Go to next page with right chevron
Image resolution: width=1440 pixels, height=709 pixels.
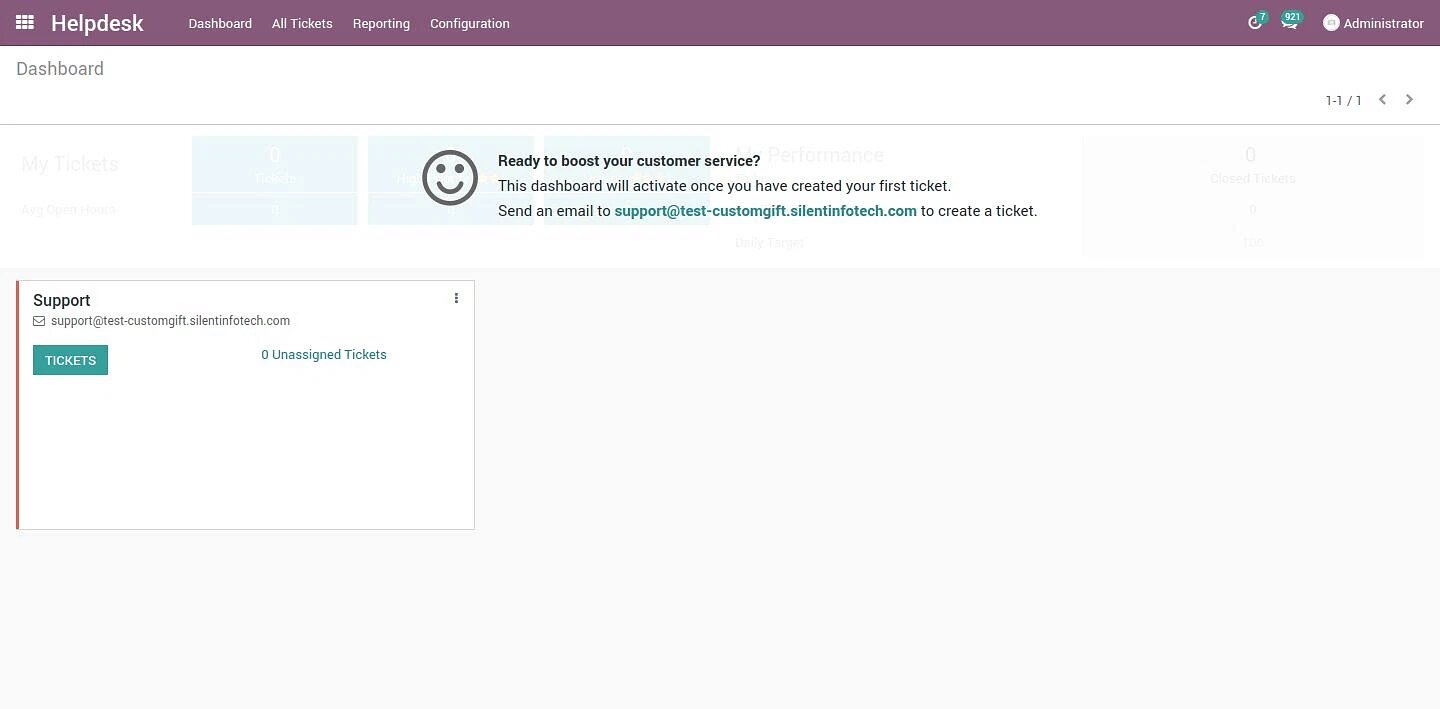(1409, 100)
